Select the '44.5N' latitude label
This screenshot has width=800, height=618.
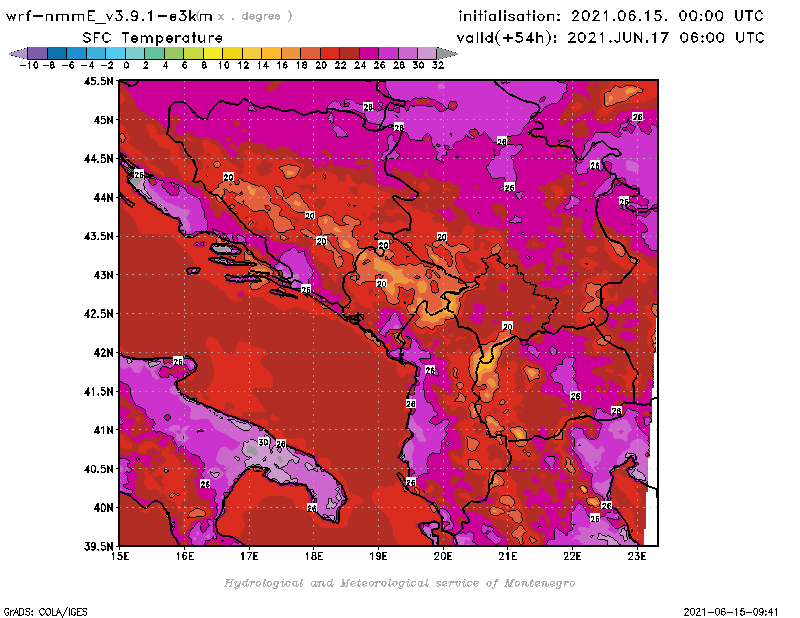coord(98,159)
